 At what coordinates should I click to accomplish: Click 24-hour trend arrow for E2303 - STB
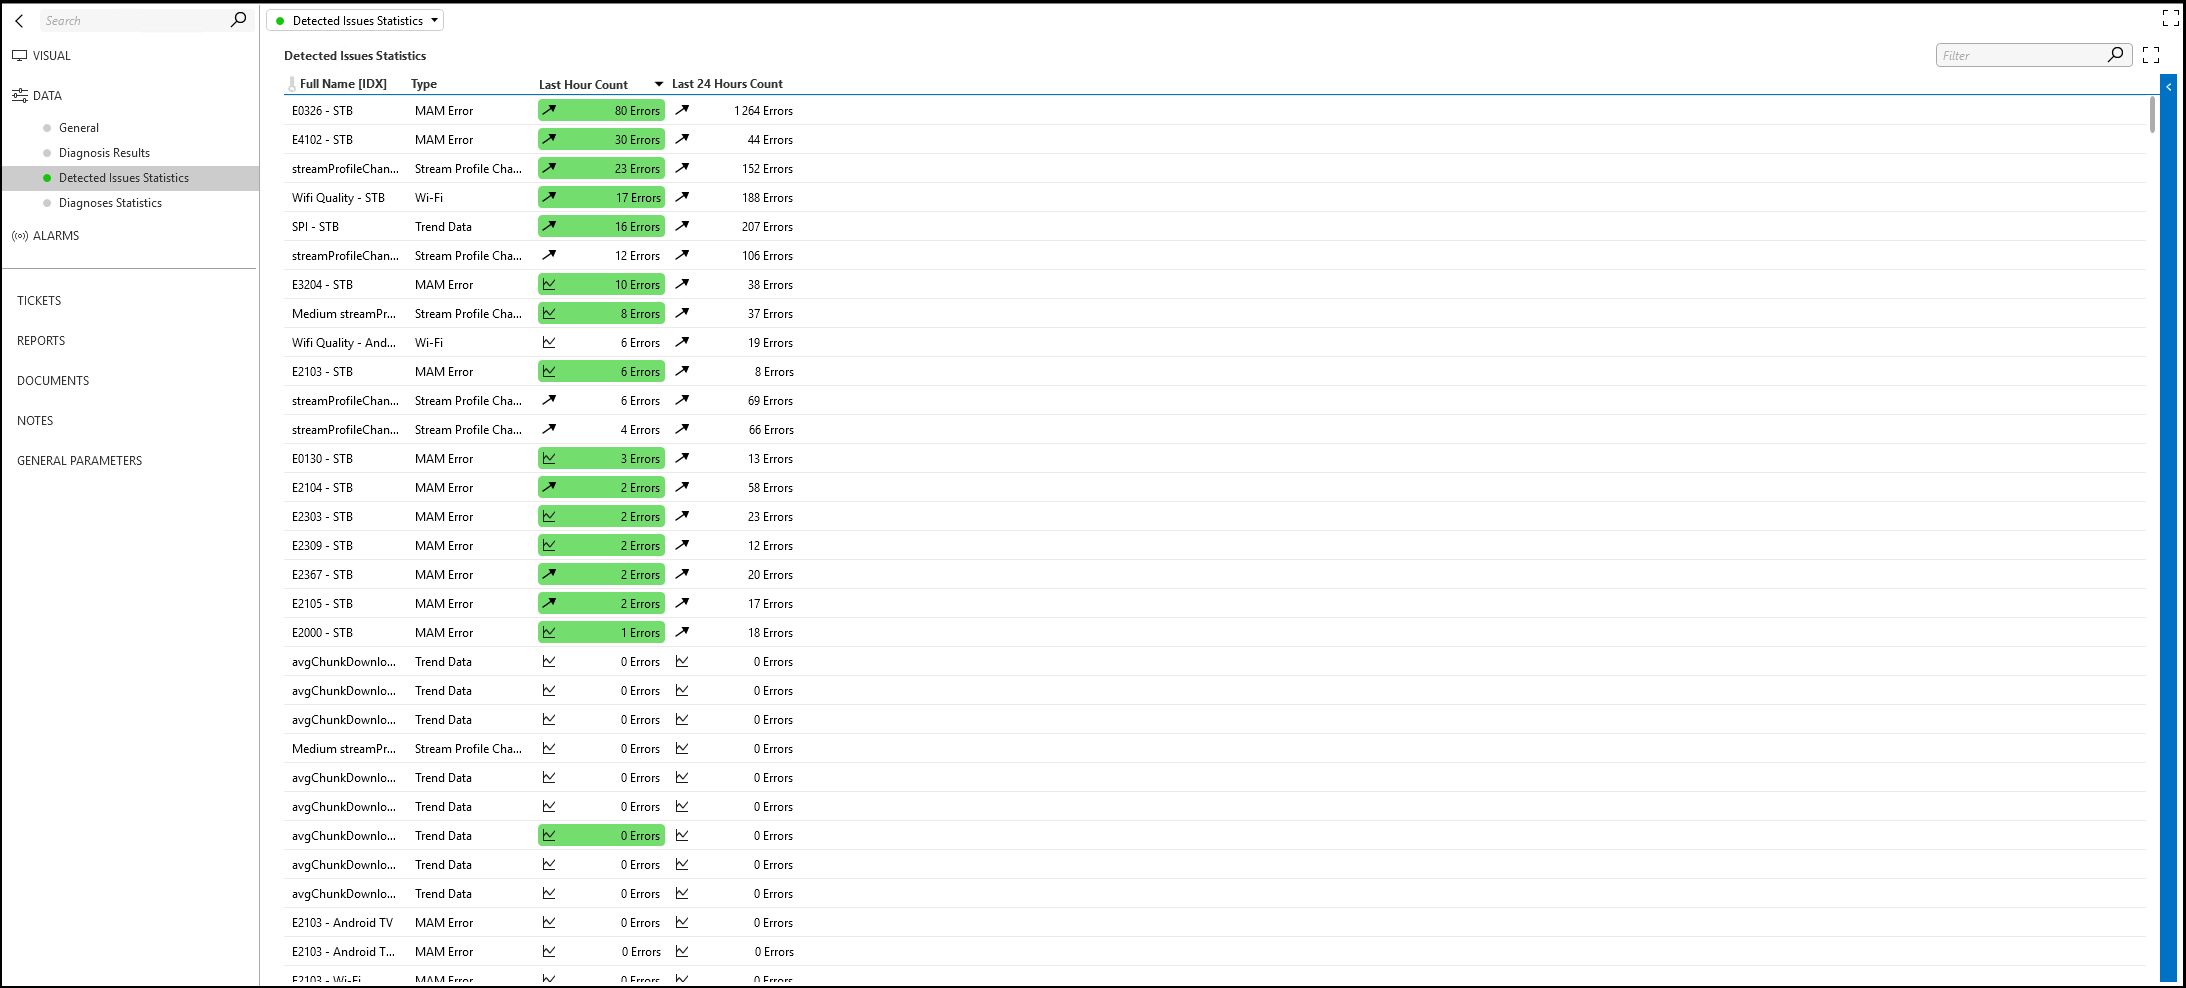tap(682, 516)
